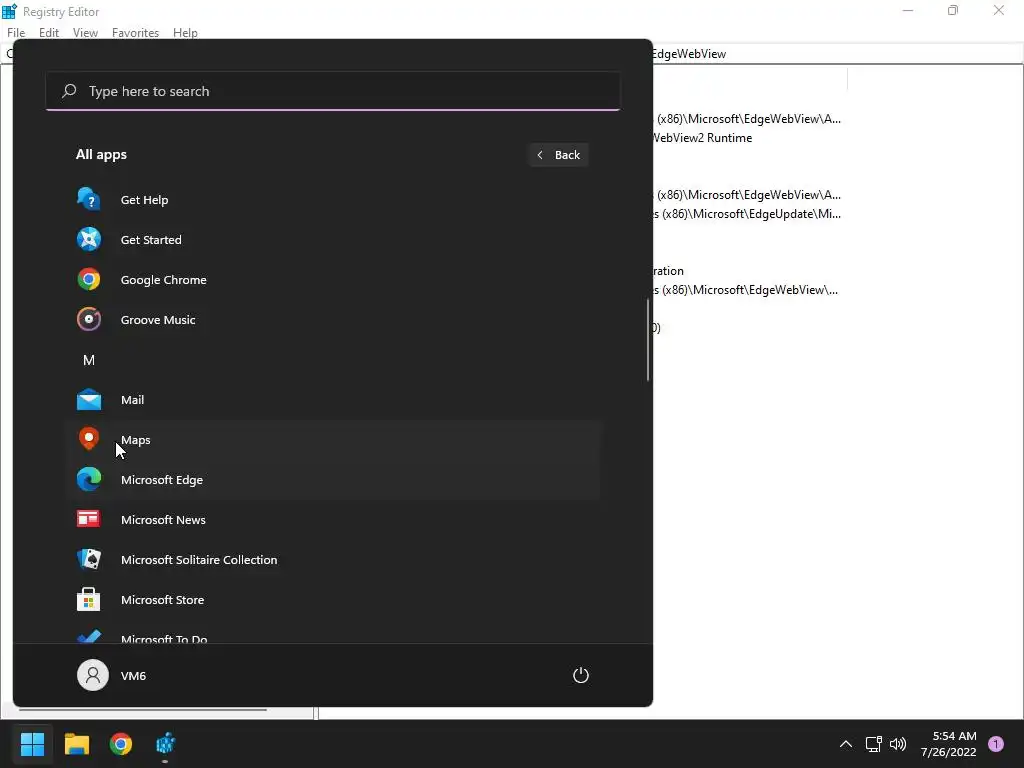
Task: Open VM6 user account avatar
Action: coord(93,675)
